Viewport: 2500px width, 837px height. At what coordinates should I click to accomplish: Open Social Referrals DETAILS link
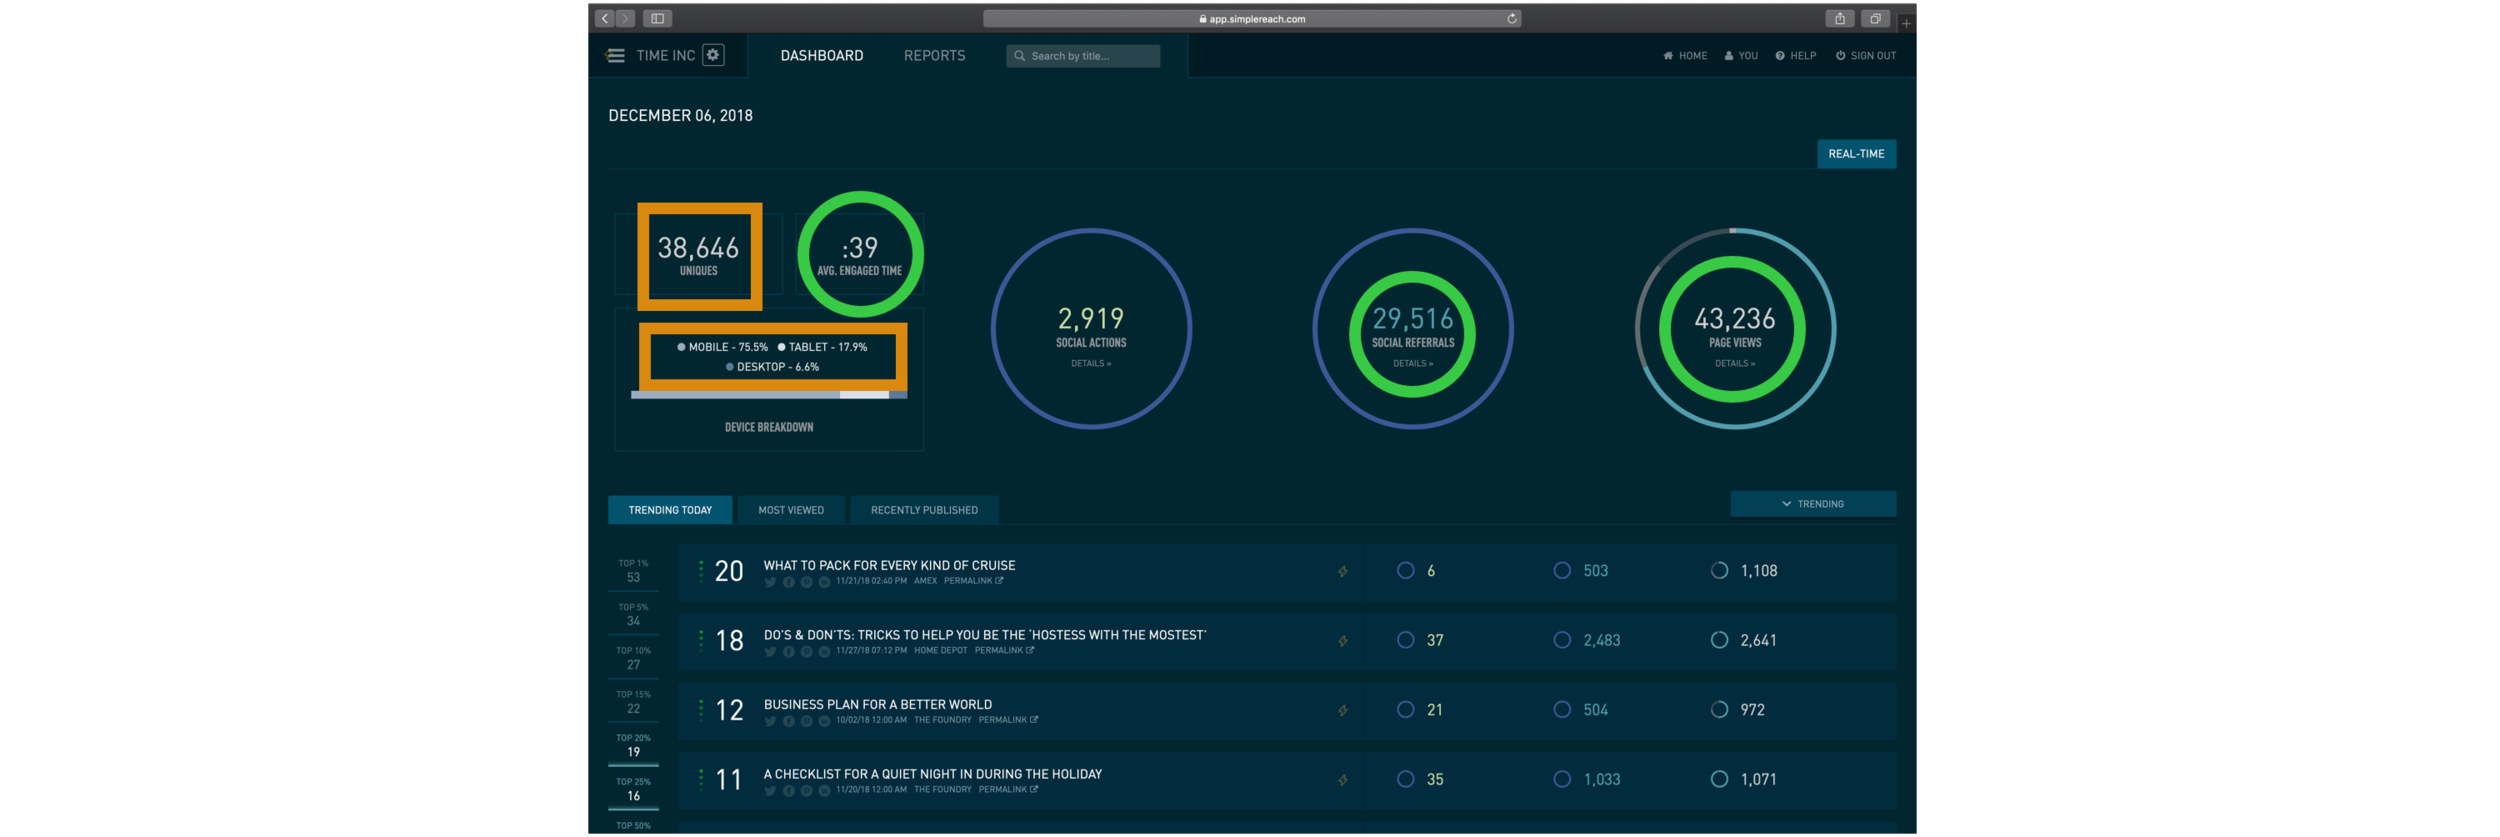(x=1413, y=364)
